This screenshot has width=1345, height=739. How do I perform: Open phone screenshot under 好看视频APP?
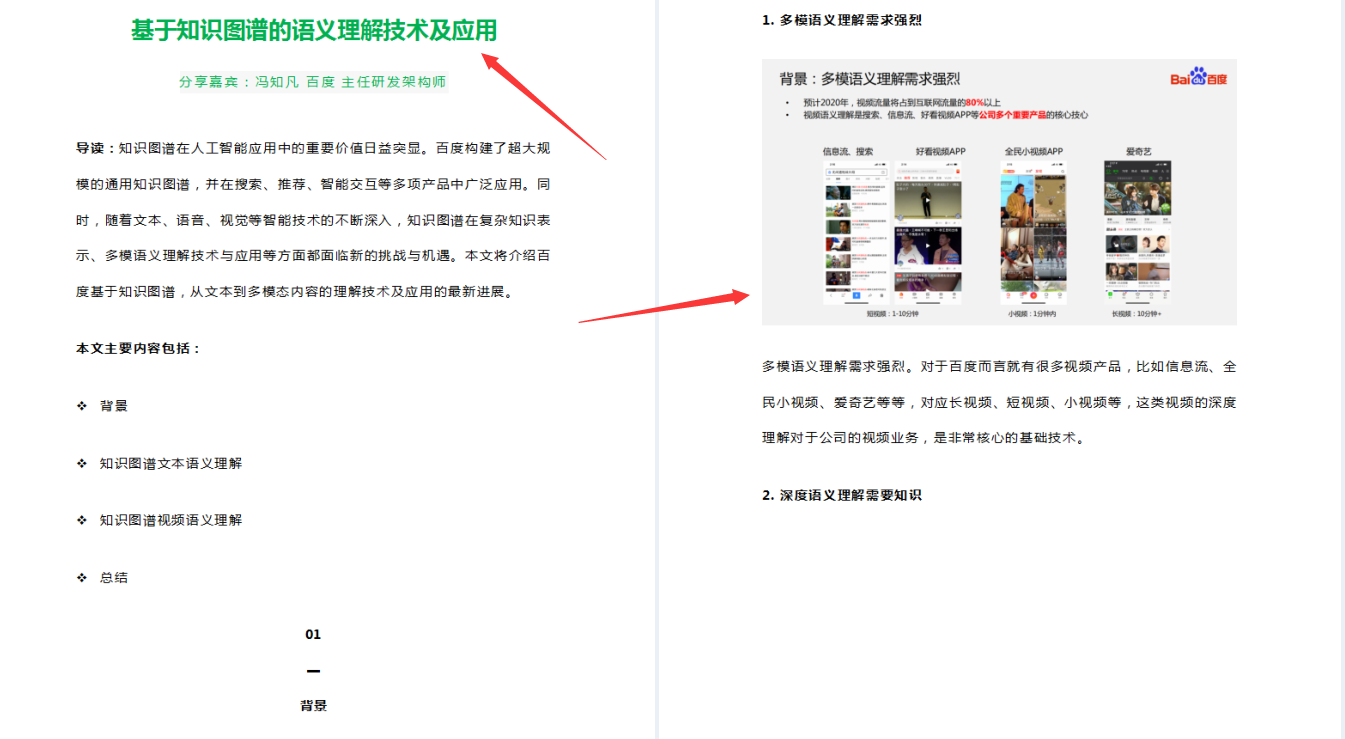click(928, 232)
